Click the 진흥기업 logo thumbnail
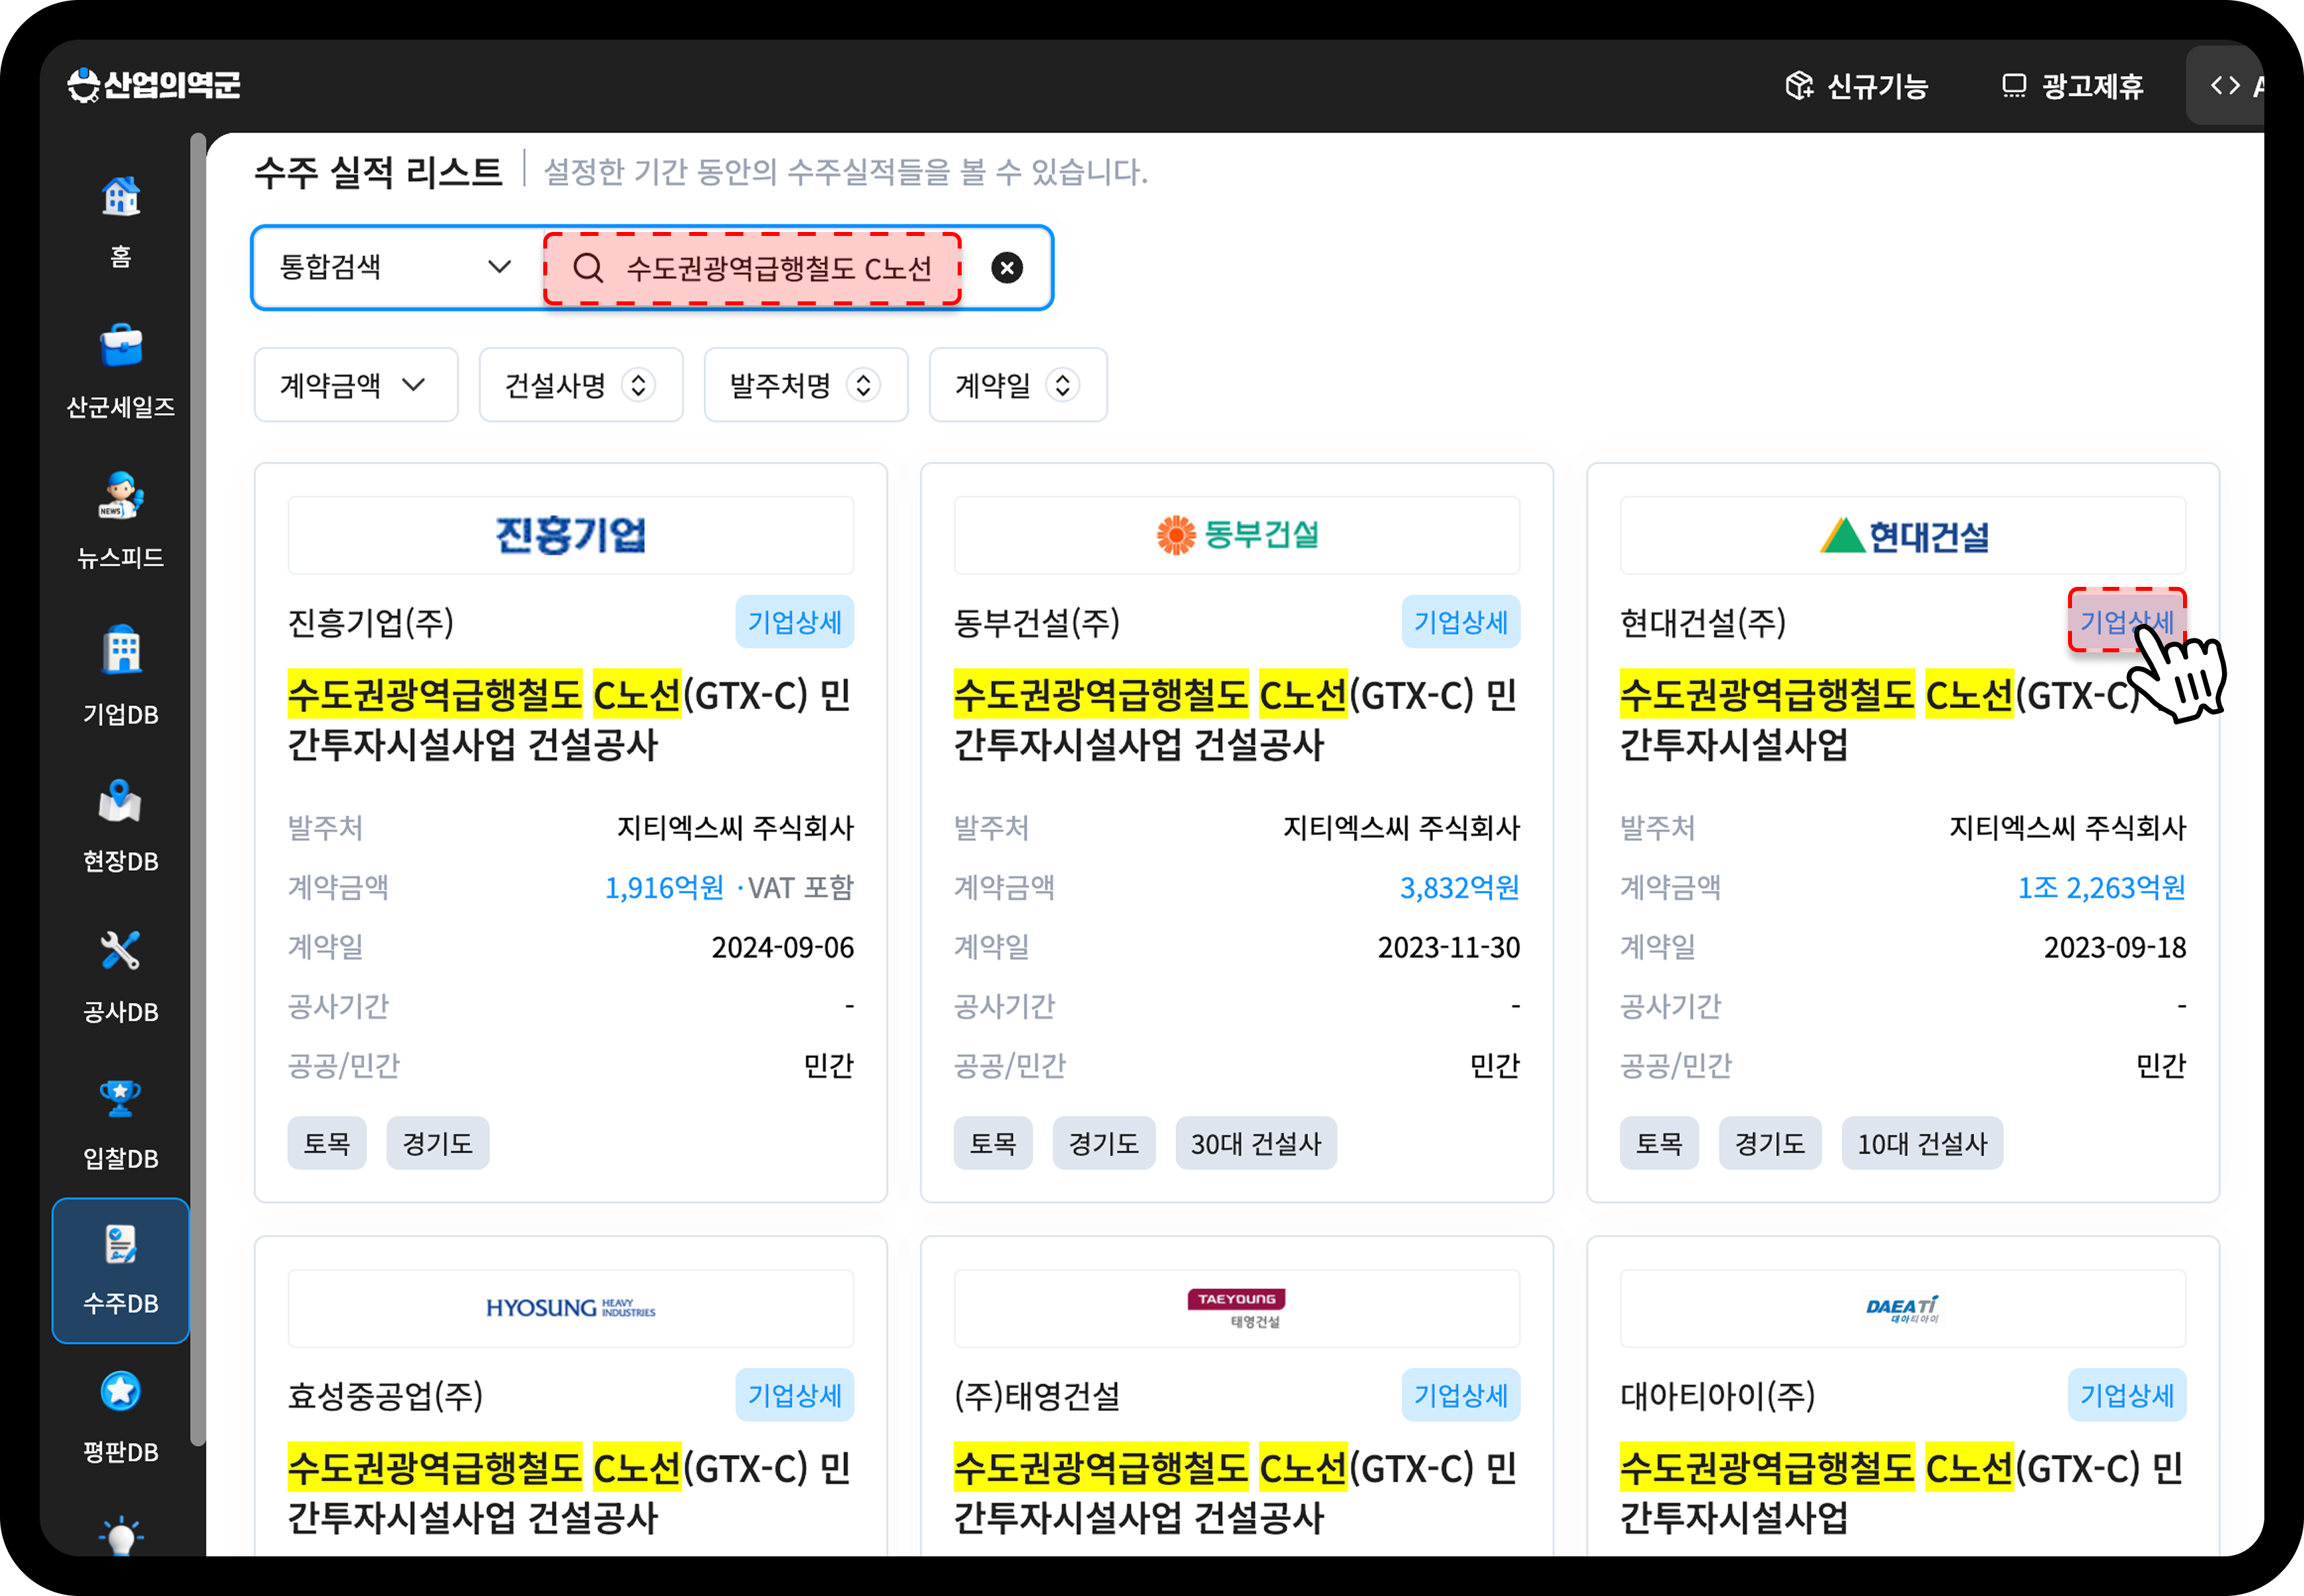The image size is (2304, 1596). [x=571, y=535]
